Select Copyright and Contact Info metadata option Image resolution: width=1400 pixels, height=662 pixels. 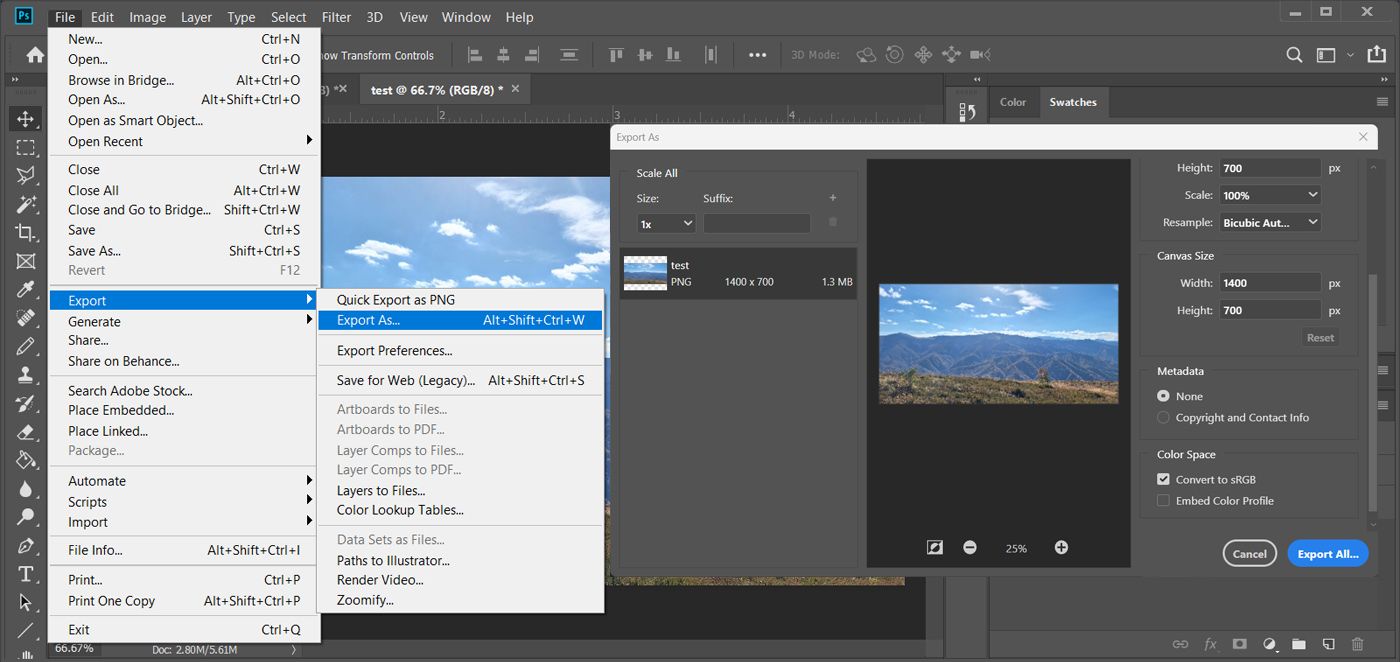[1163, 418]
